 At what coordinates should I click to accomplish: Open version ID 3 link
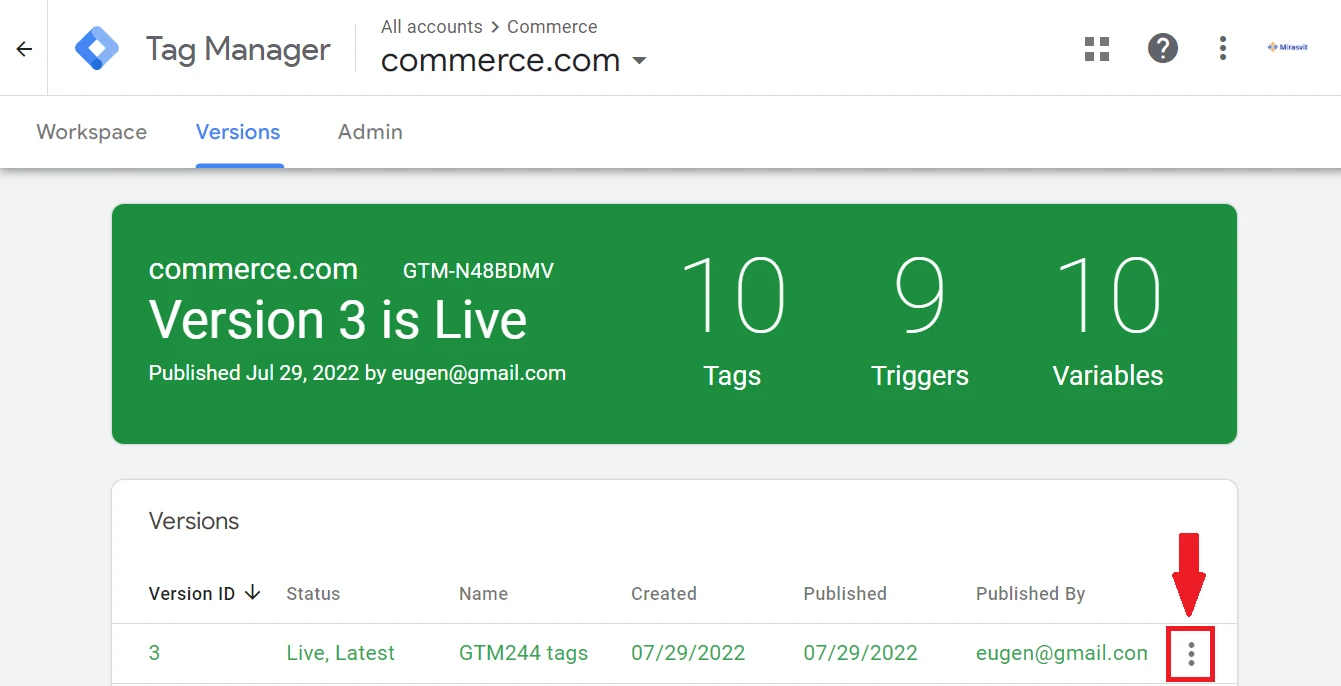point(154,653)
